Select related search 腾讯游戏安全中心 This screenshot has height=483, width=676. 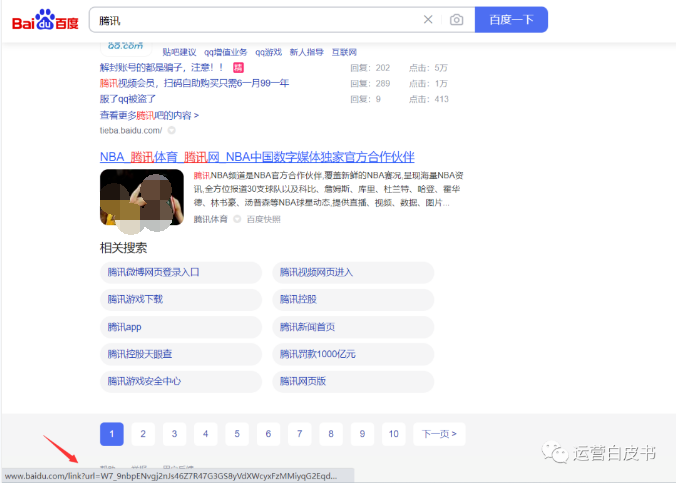[181, 382]
